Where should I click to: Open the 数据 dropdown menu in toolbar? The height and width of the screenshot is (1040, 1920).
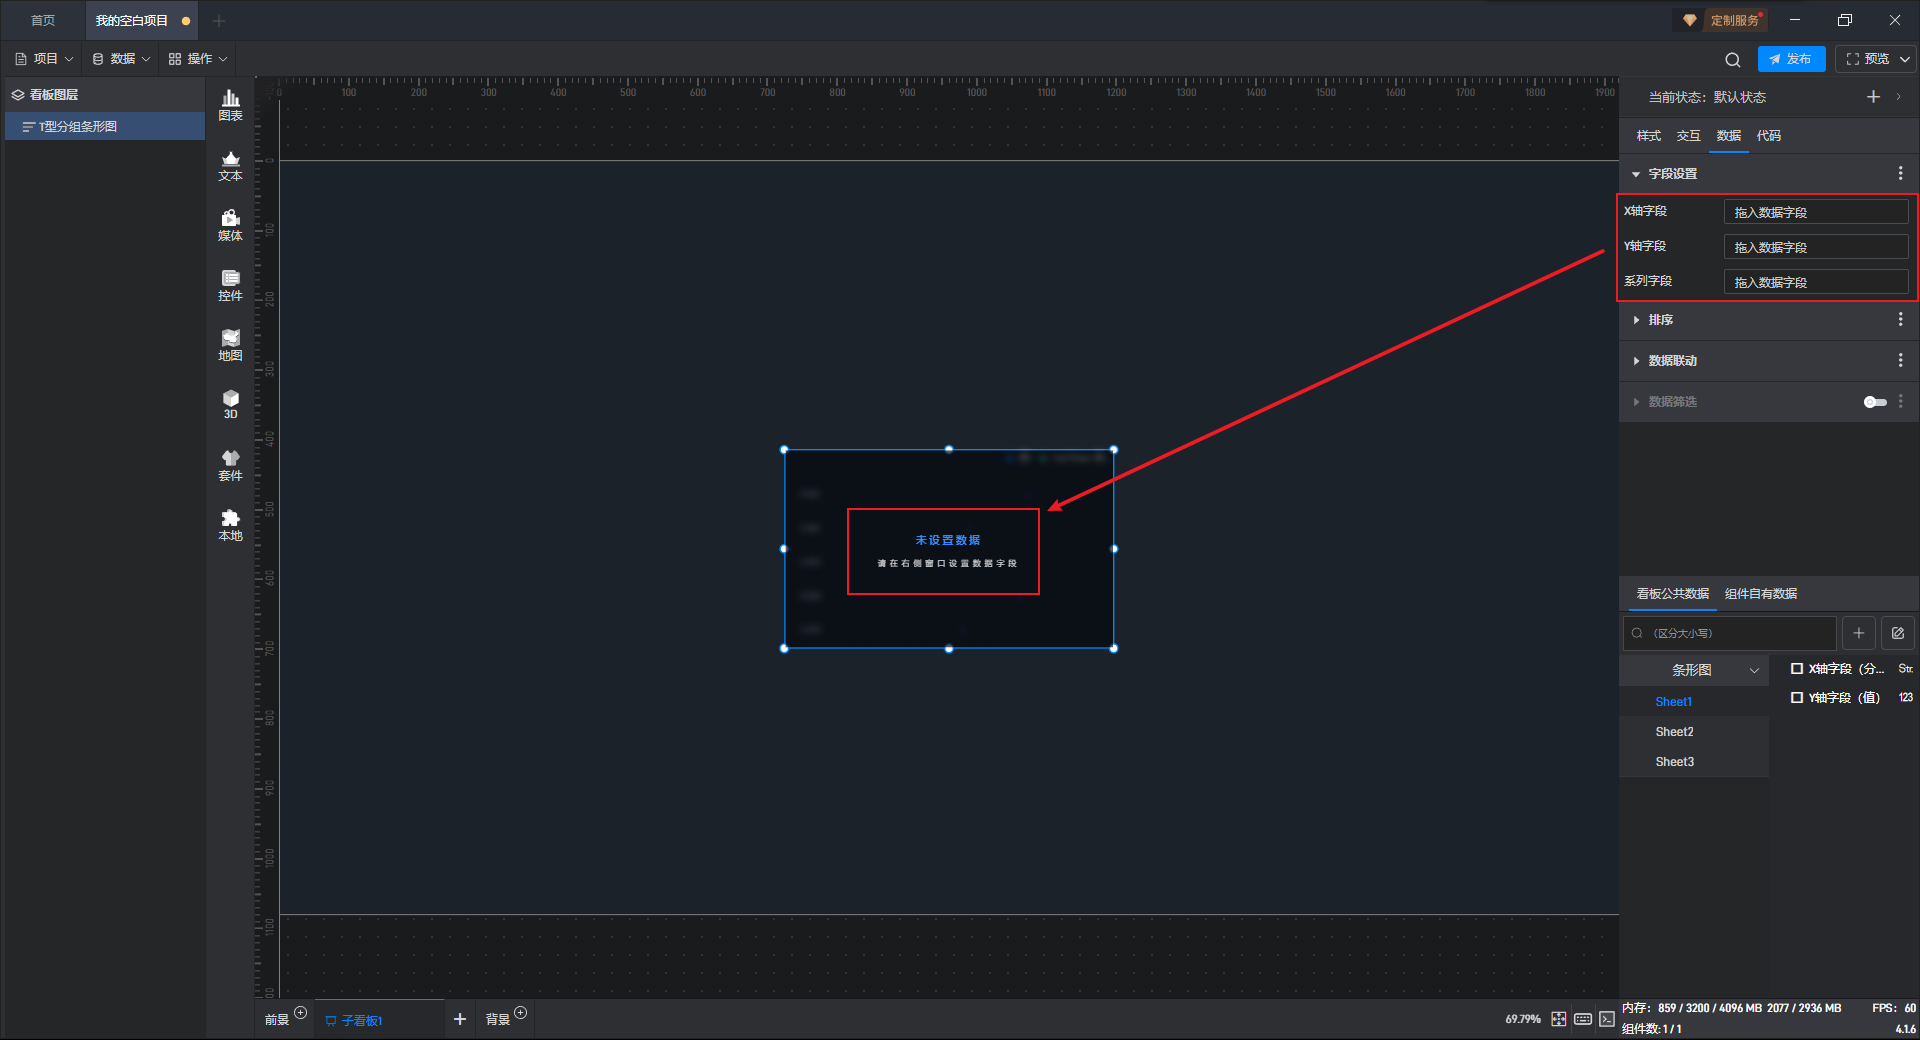121,59
